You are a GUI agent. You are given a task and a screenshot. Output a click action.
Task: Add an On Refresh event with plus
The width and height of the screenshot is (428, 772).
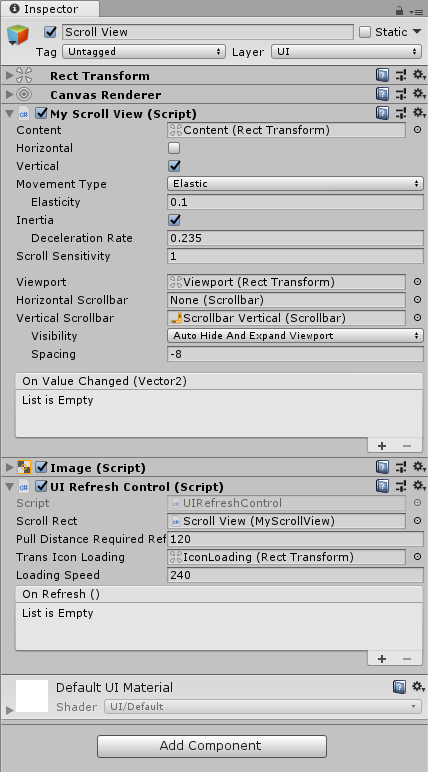tap(382, 659)
